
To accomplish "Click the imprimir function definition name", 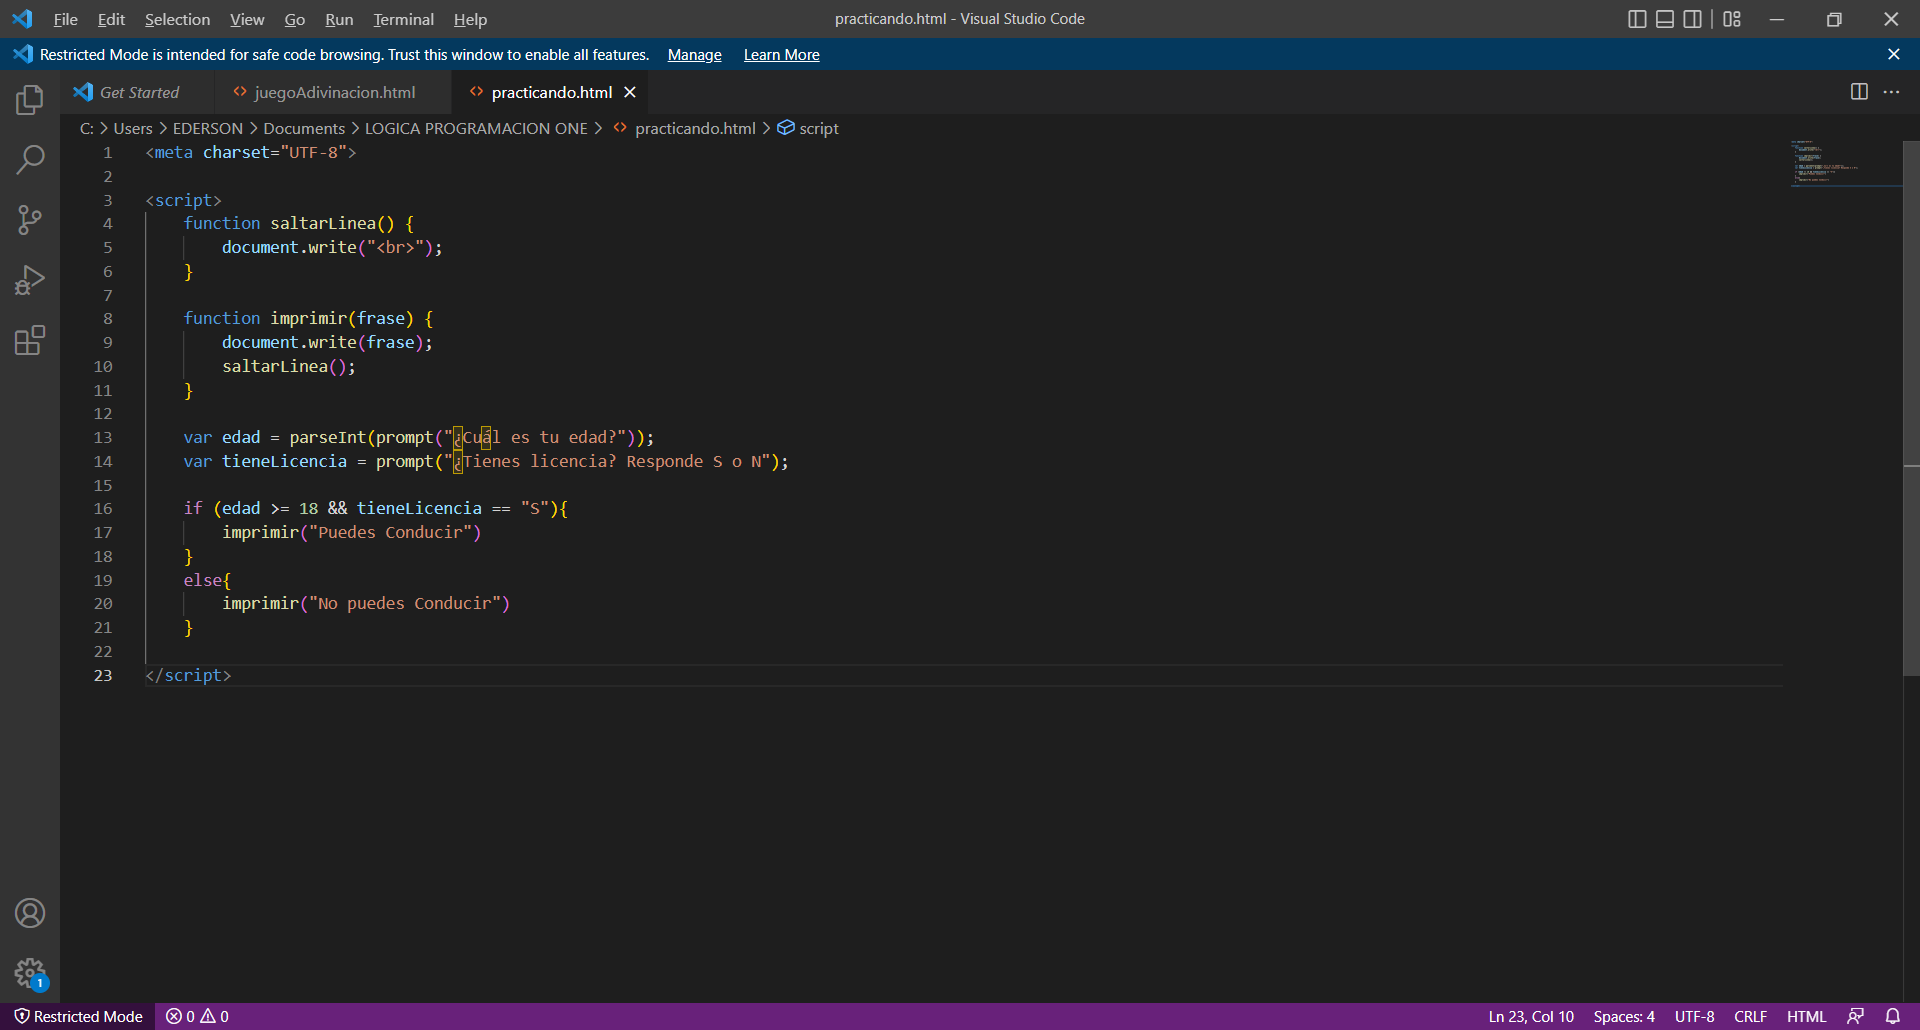I will tap(308, 318).
